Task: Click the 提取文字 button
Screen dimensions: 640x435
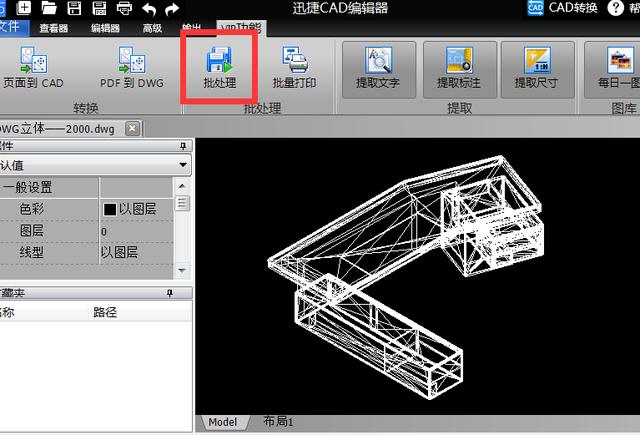Action: pyautogui.click(x=379, y=69)
